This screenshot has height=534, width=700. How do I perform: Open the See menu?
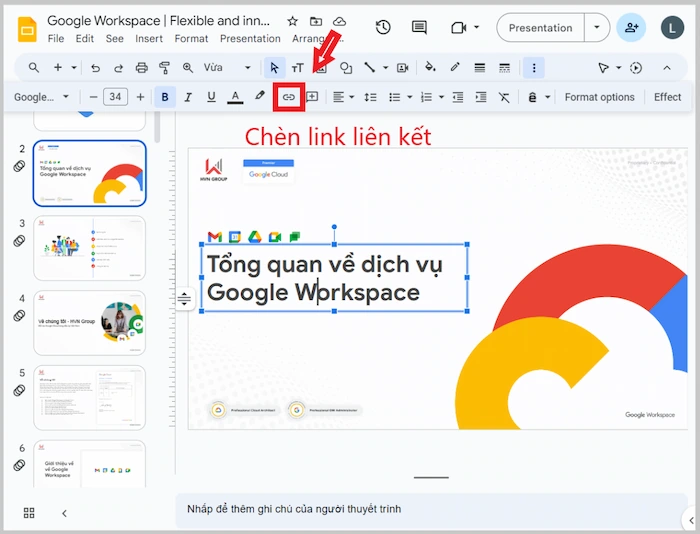[115, 39]
